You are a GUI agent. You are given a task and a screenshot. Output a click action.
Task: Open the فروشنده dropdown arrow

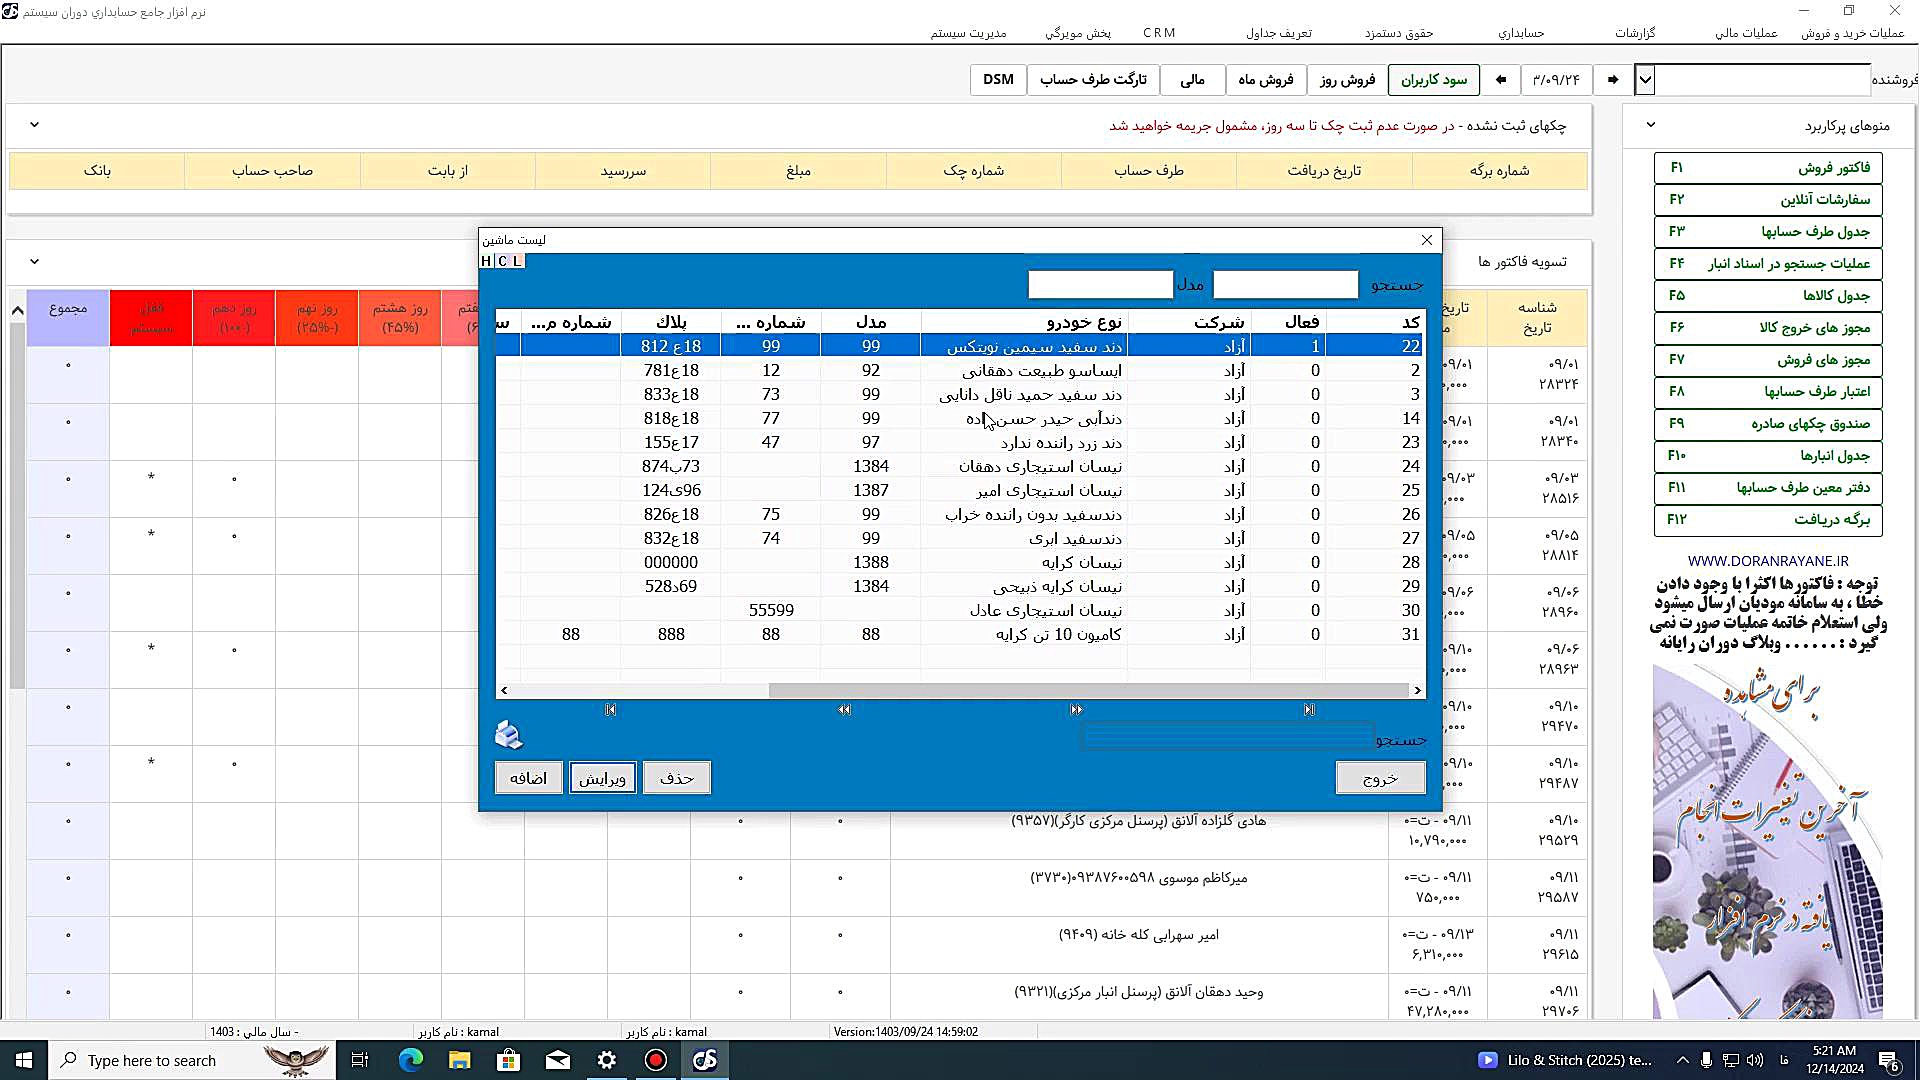[1645, 80]
